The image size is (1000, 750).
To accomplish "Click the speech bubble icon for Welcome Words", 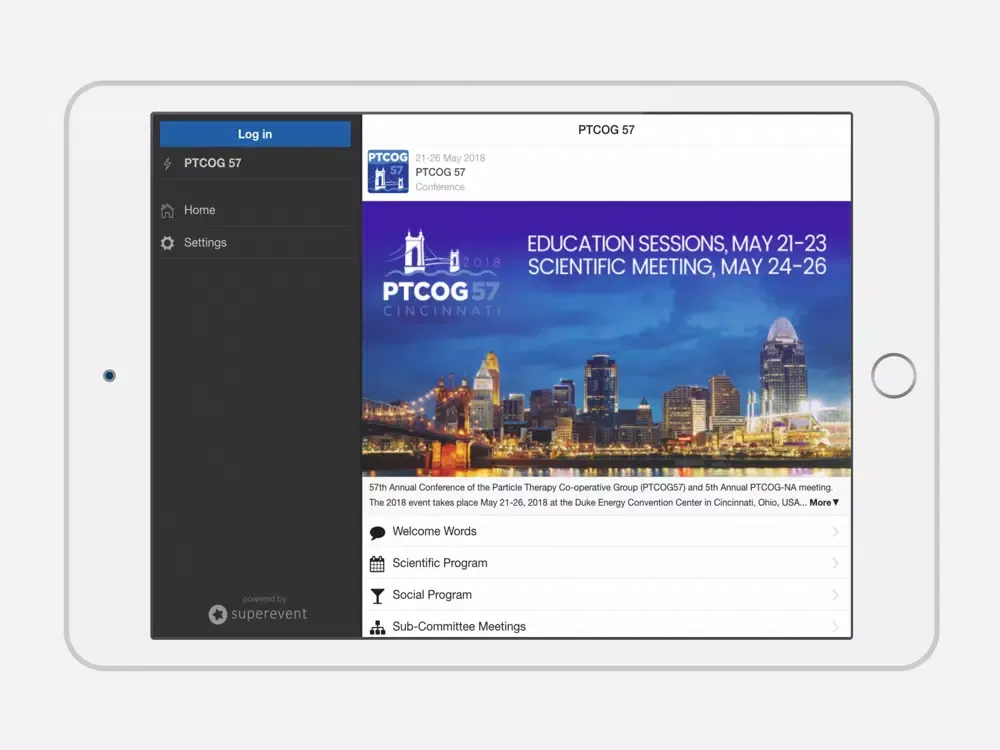I will point(378,533).
